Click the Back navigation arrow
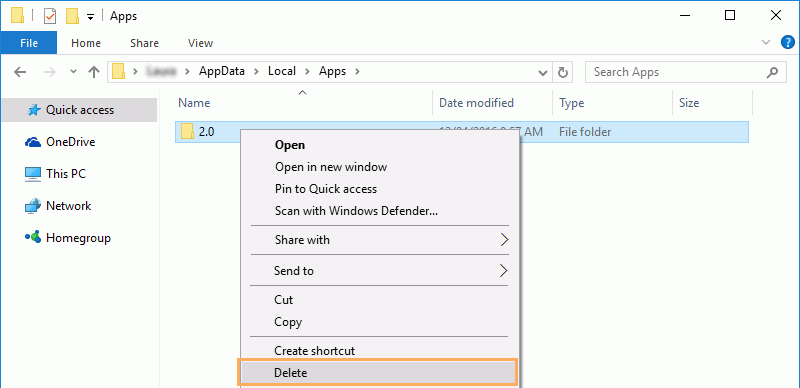The width and height of the screenshot is (800, 388). click(x=20, y=72)
